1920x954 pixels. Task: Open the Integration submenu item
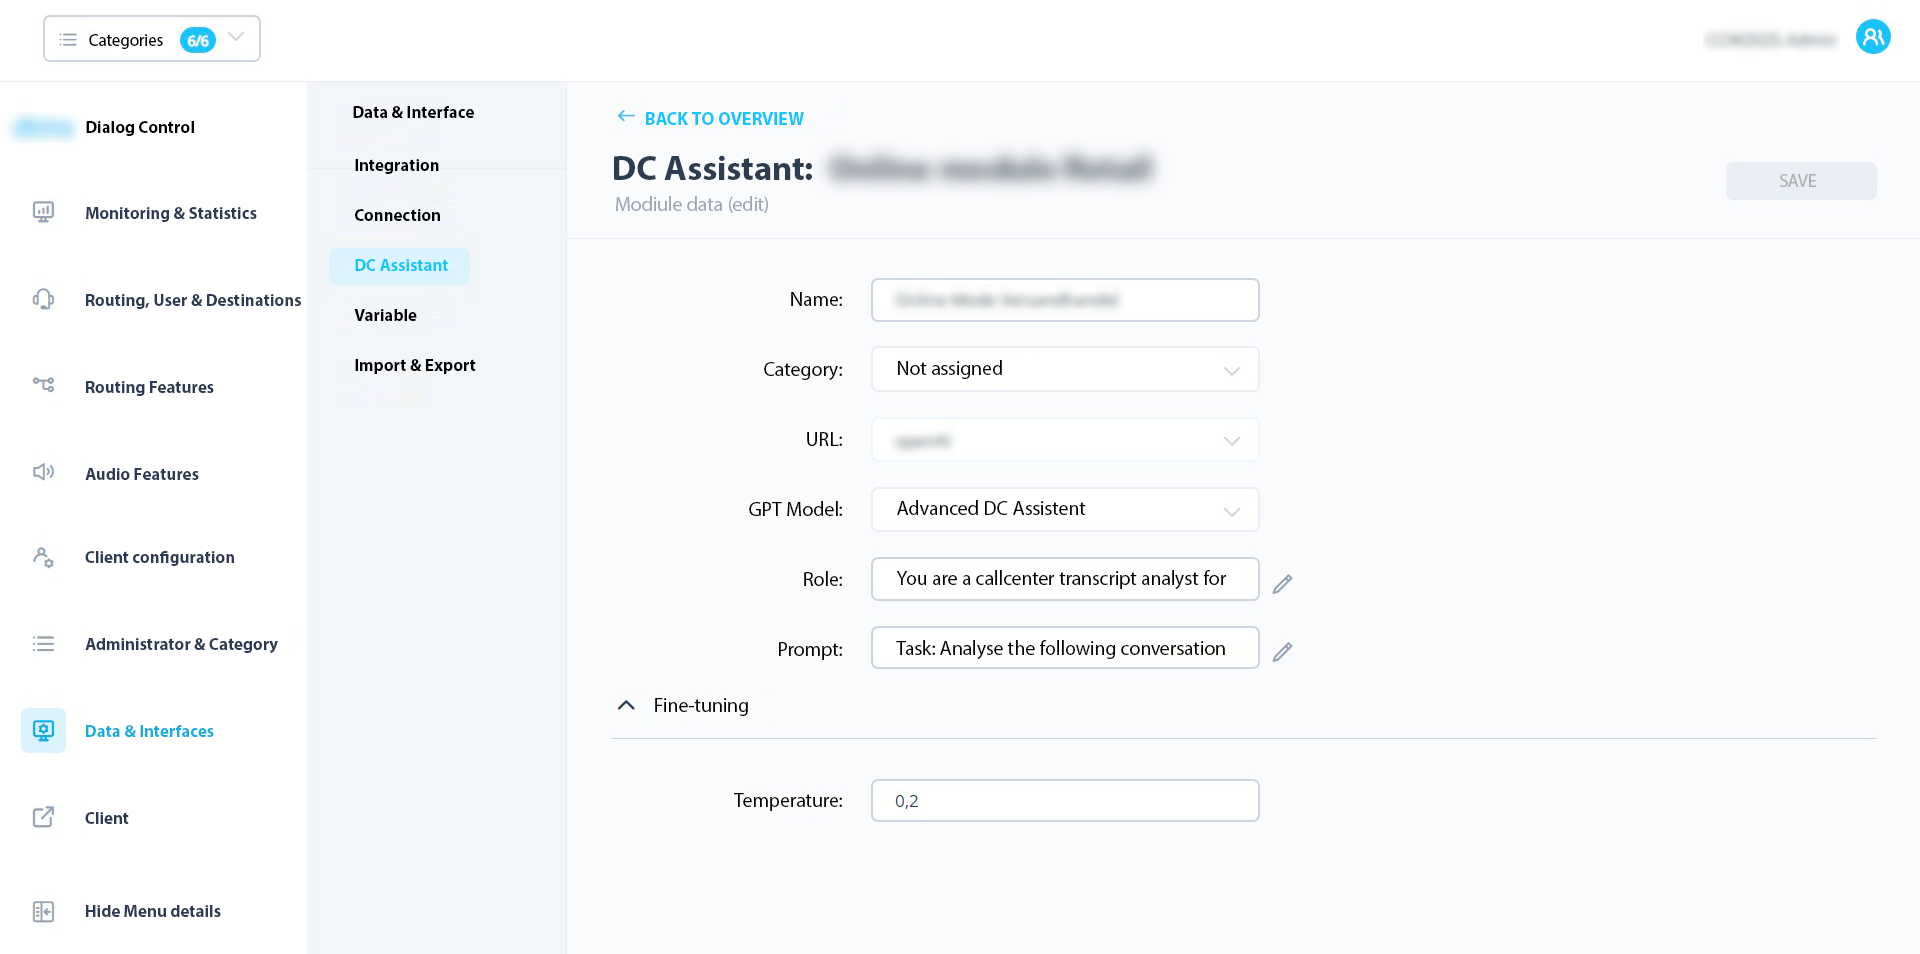[396, 165]
